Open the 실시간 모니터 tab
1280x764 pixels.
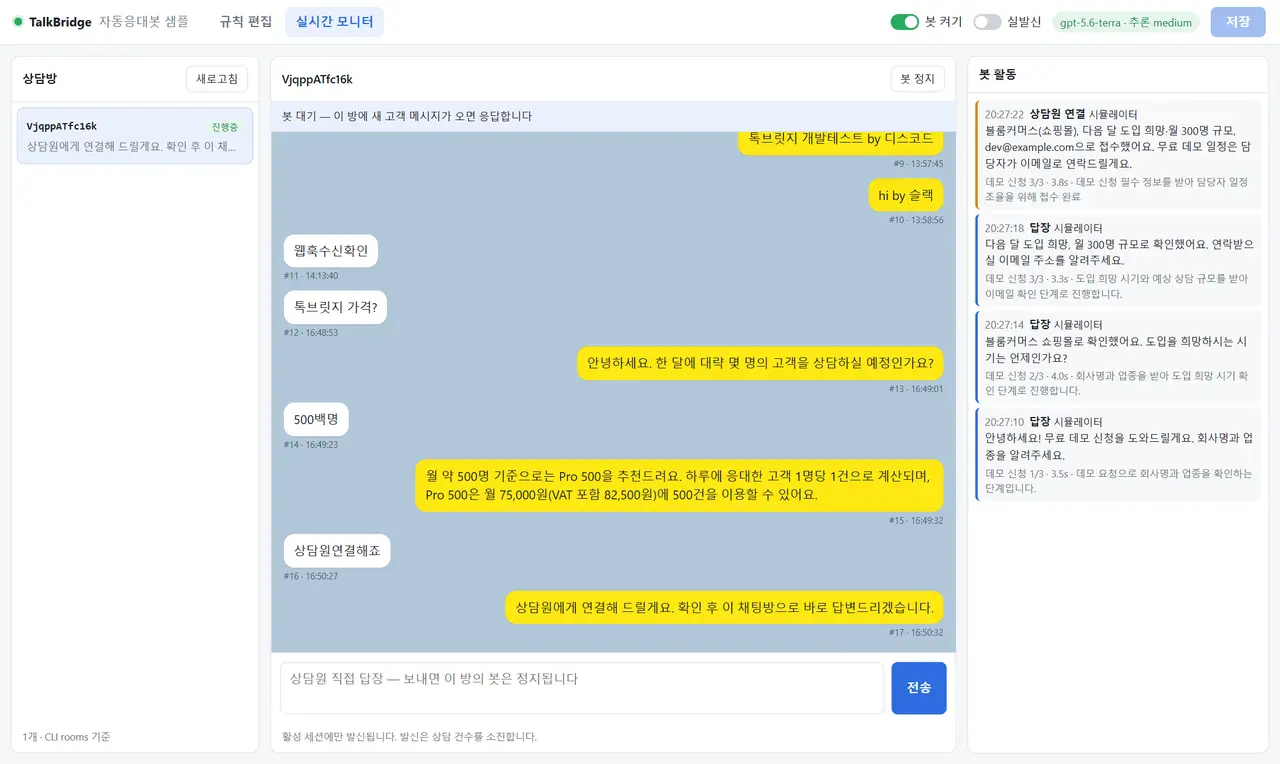click(334, 22)
